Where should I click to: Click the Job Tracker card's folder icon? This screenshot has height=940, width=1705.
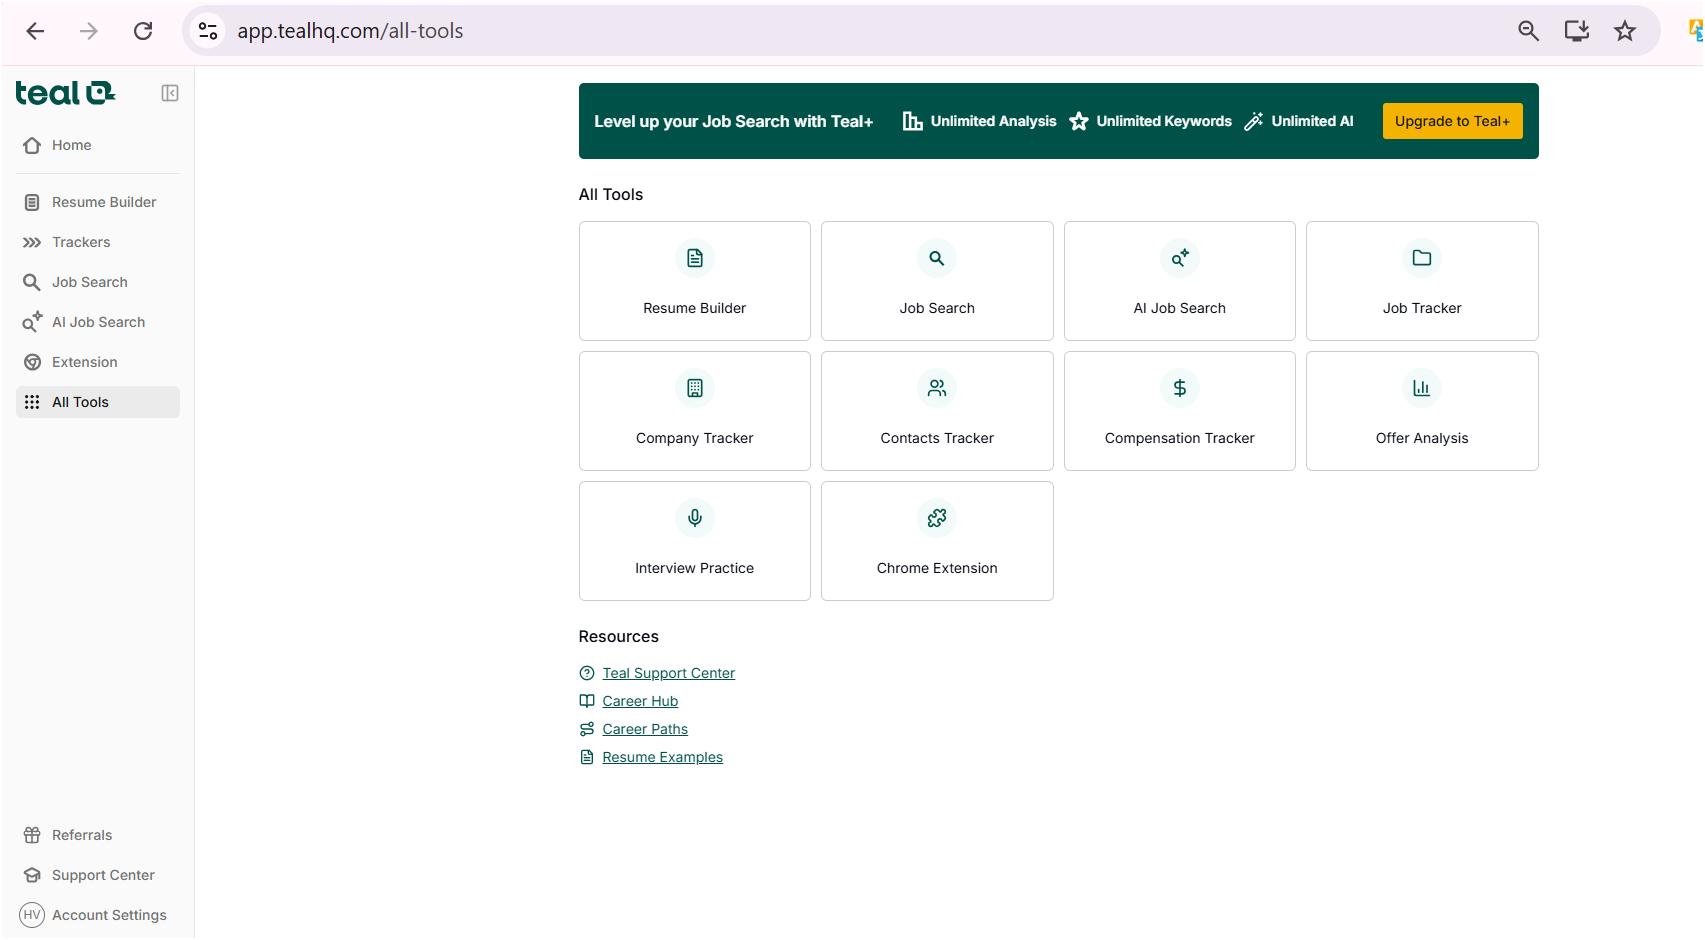1422,258
